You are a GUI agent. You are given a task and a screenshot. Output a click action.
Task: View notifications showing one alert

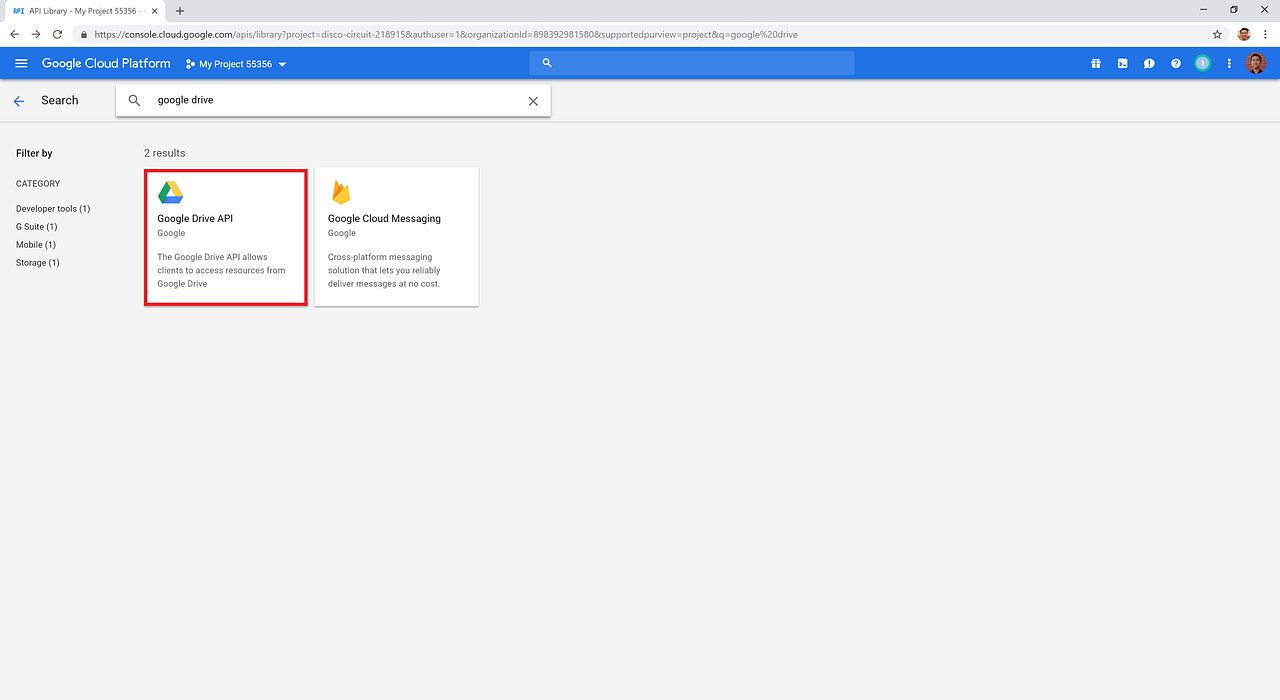(x=1202, y=63)
